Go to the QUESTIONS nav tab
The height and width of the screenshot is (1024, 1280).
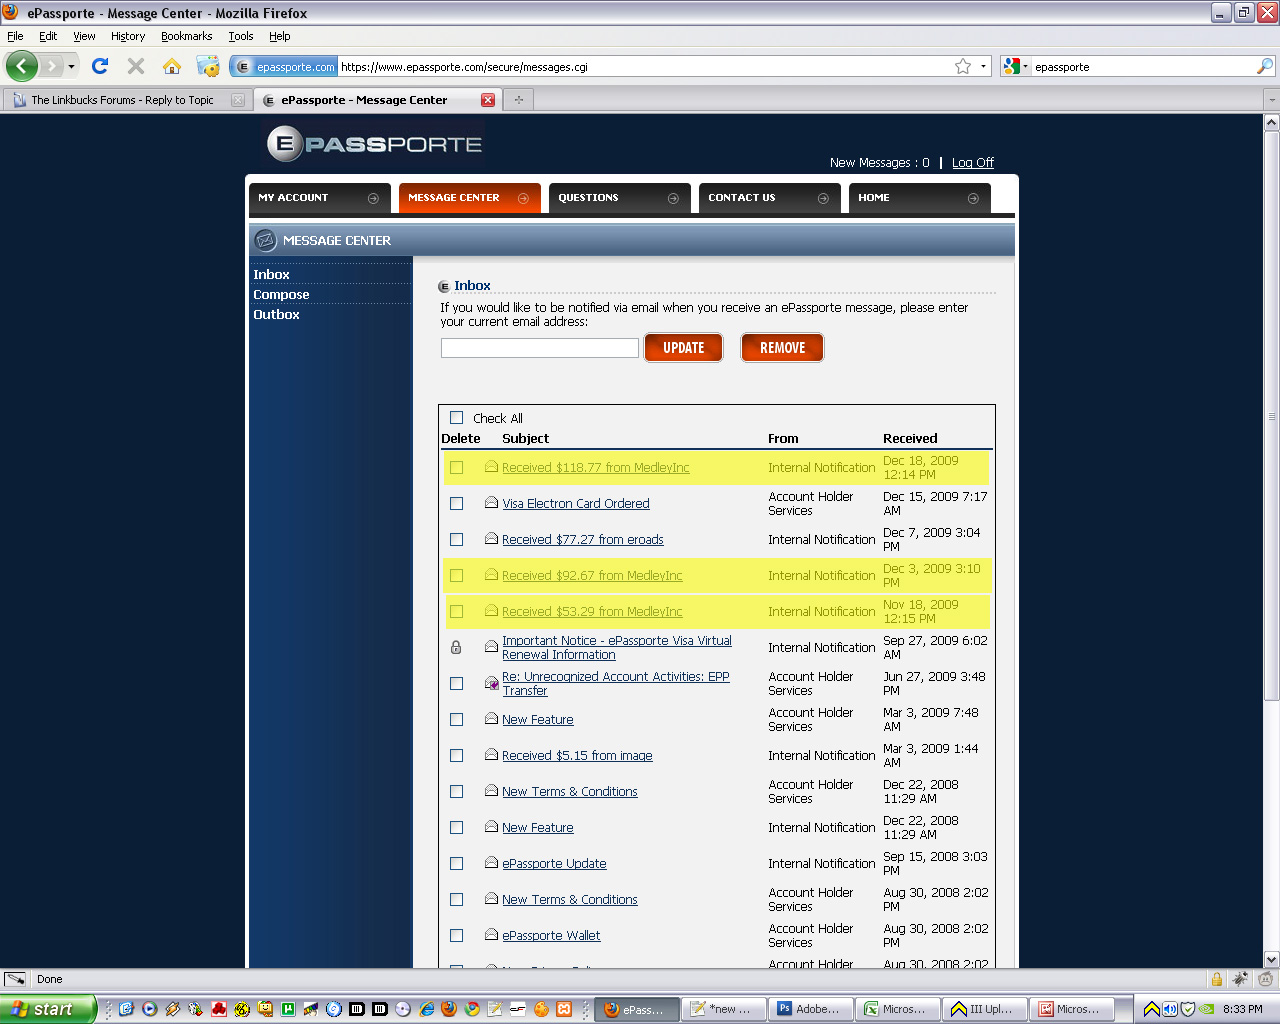point(619,198)
